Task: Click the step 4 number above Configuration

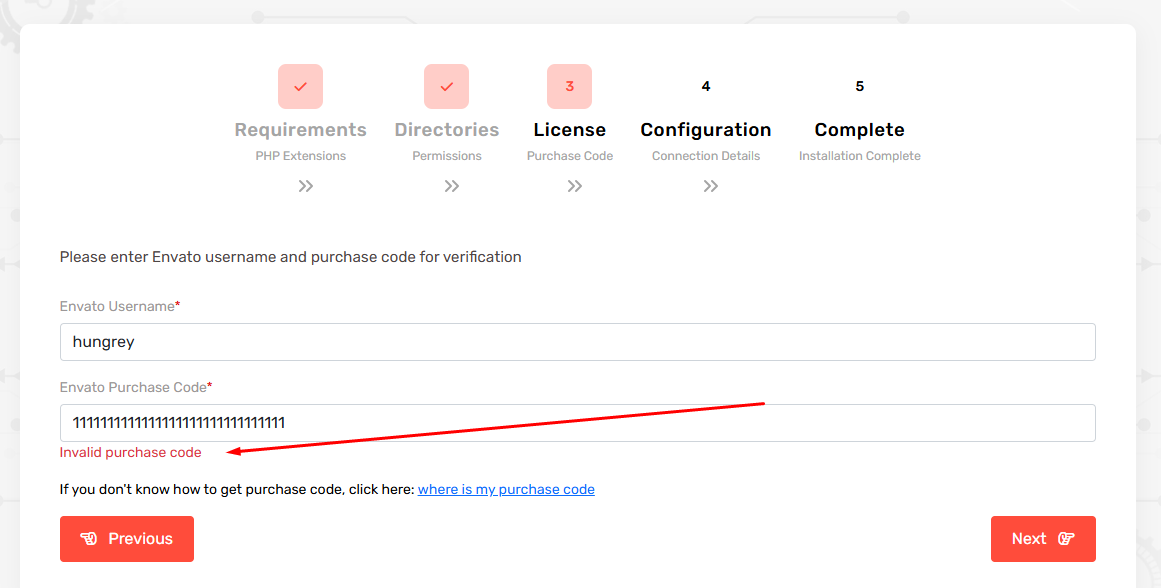Action: [x=706, y=87]
